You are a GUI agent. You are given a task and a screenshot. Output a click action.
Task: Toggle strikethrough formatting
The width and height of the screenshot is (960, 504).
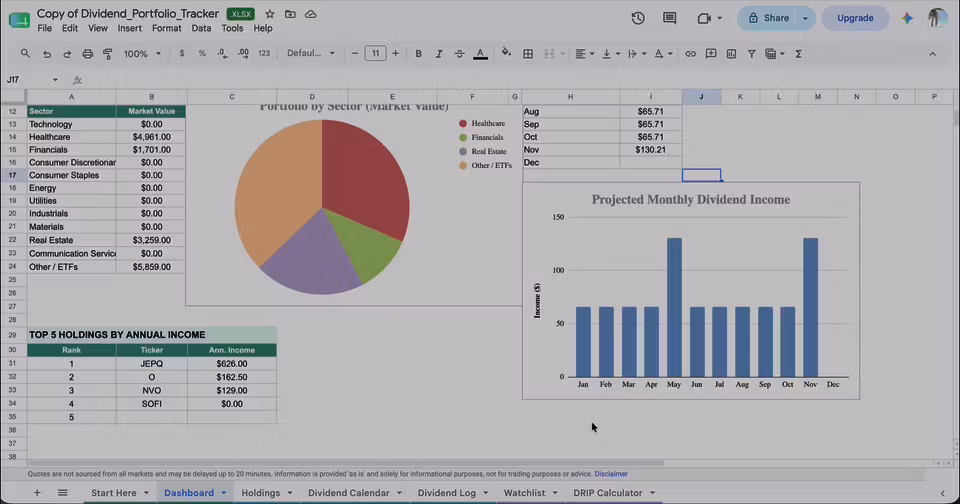(459, 54)
